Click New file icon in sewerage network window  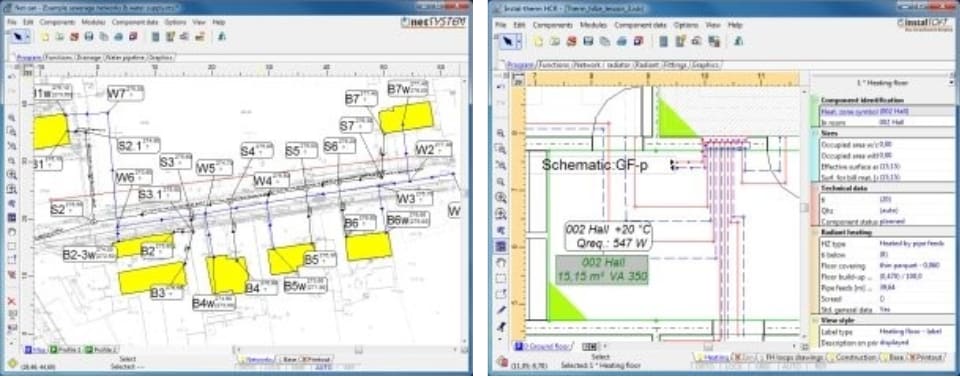45,37
